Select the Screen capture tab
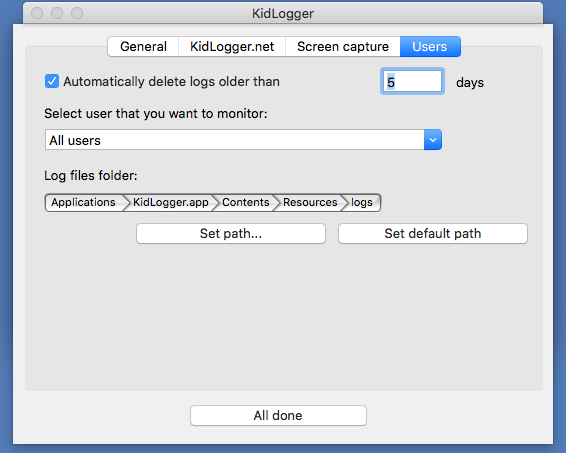The width and height of the screenshot is (566, 453). [343, 47]
